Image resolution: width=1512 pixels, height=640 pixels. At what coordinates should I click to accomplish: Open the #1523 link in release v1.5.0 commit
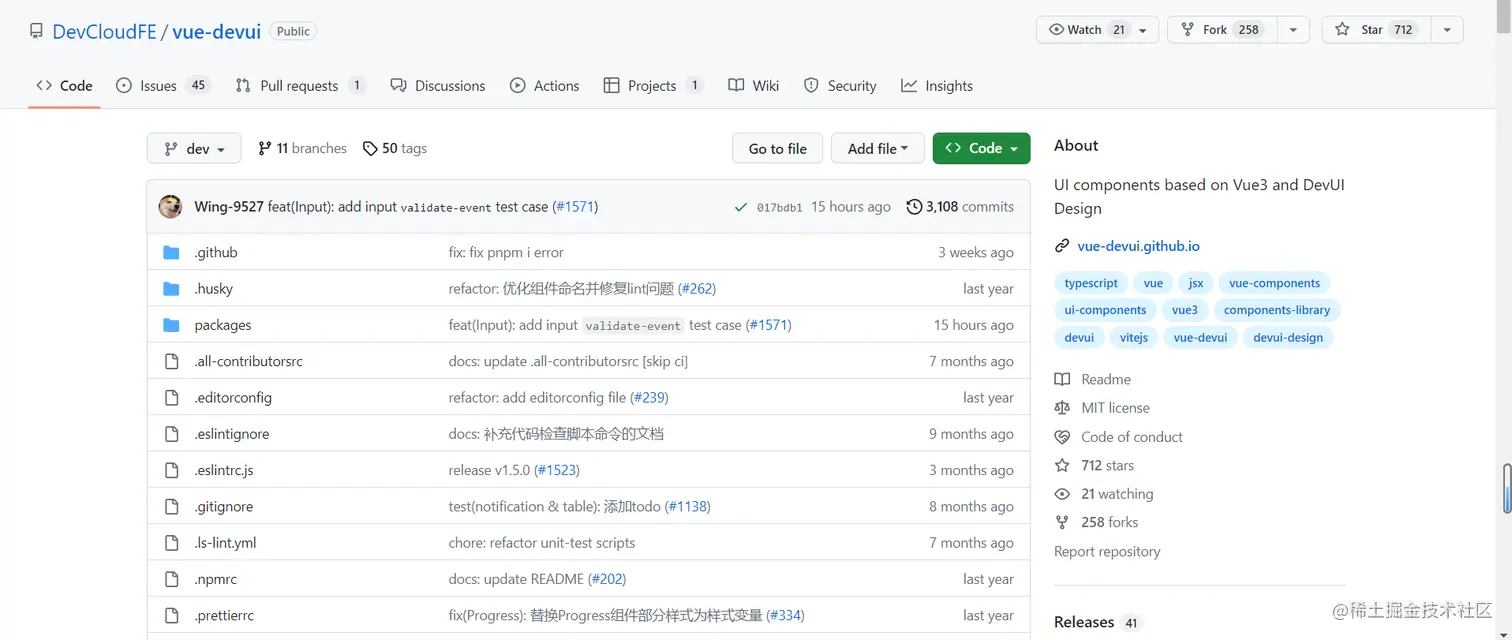click(x=557, y=470)
